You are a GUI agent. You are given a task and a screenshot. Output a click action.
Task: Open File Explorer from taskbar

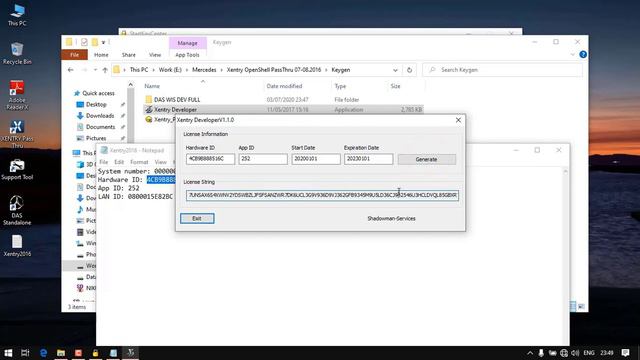coord(61,353)
